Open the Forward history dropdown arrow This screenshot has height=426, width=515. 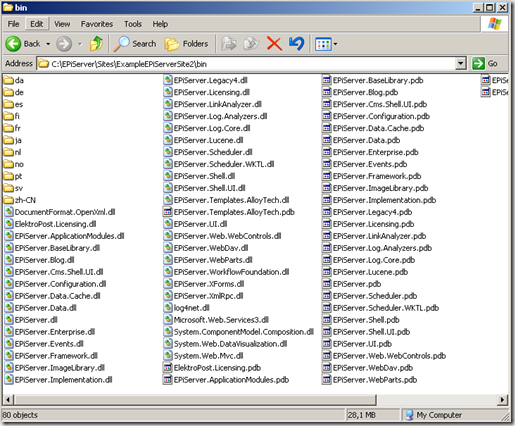80,44
